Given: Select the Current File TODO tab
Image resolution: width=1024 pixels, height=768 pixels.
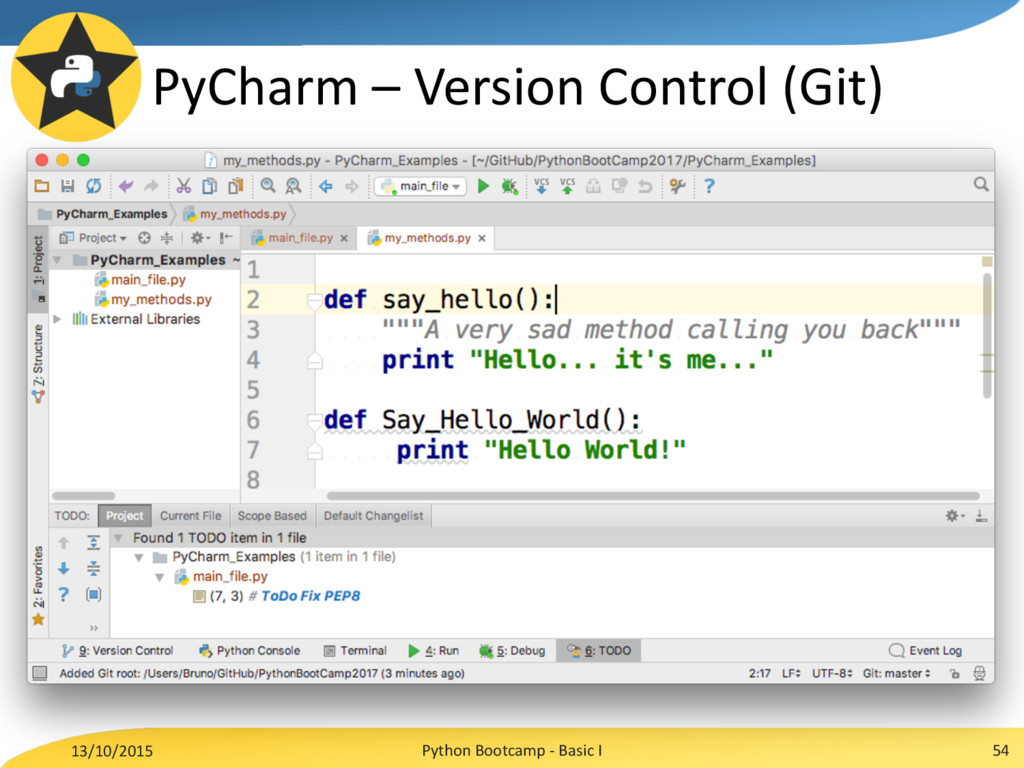Looking at the screenshot, I should 190,516.
